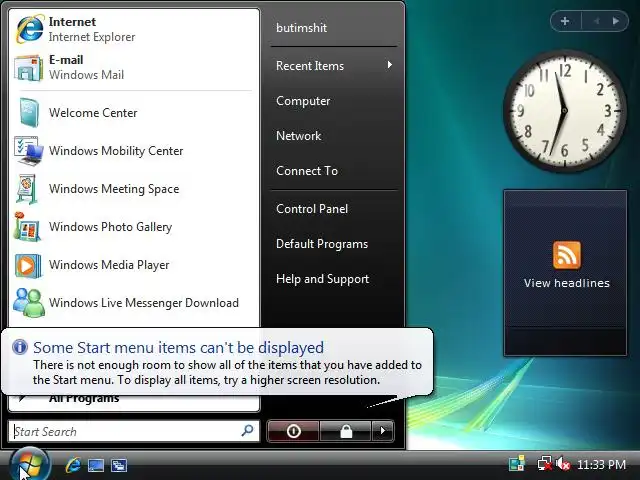The image size is (640, 480).
Task: Click the muted volume tray icon
Action: click(x=563, y=464)
